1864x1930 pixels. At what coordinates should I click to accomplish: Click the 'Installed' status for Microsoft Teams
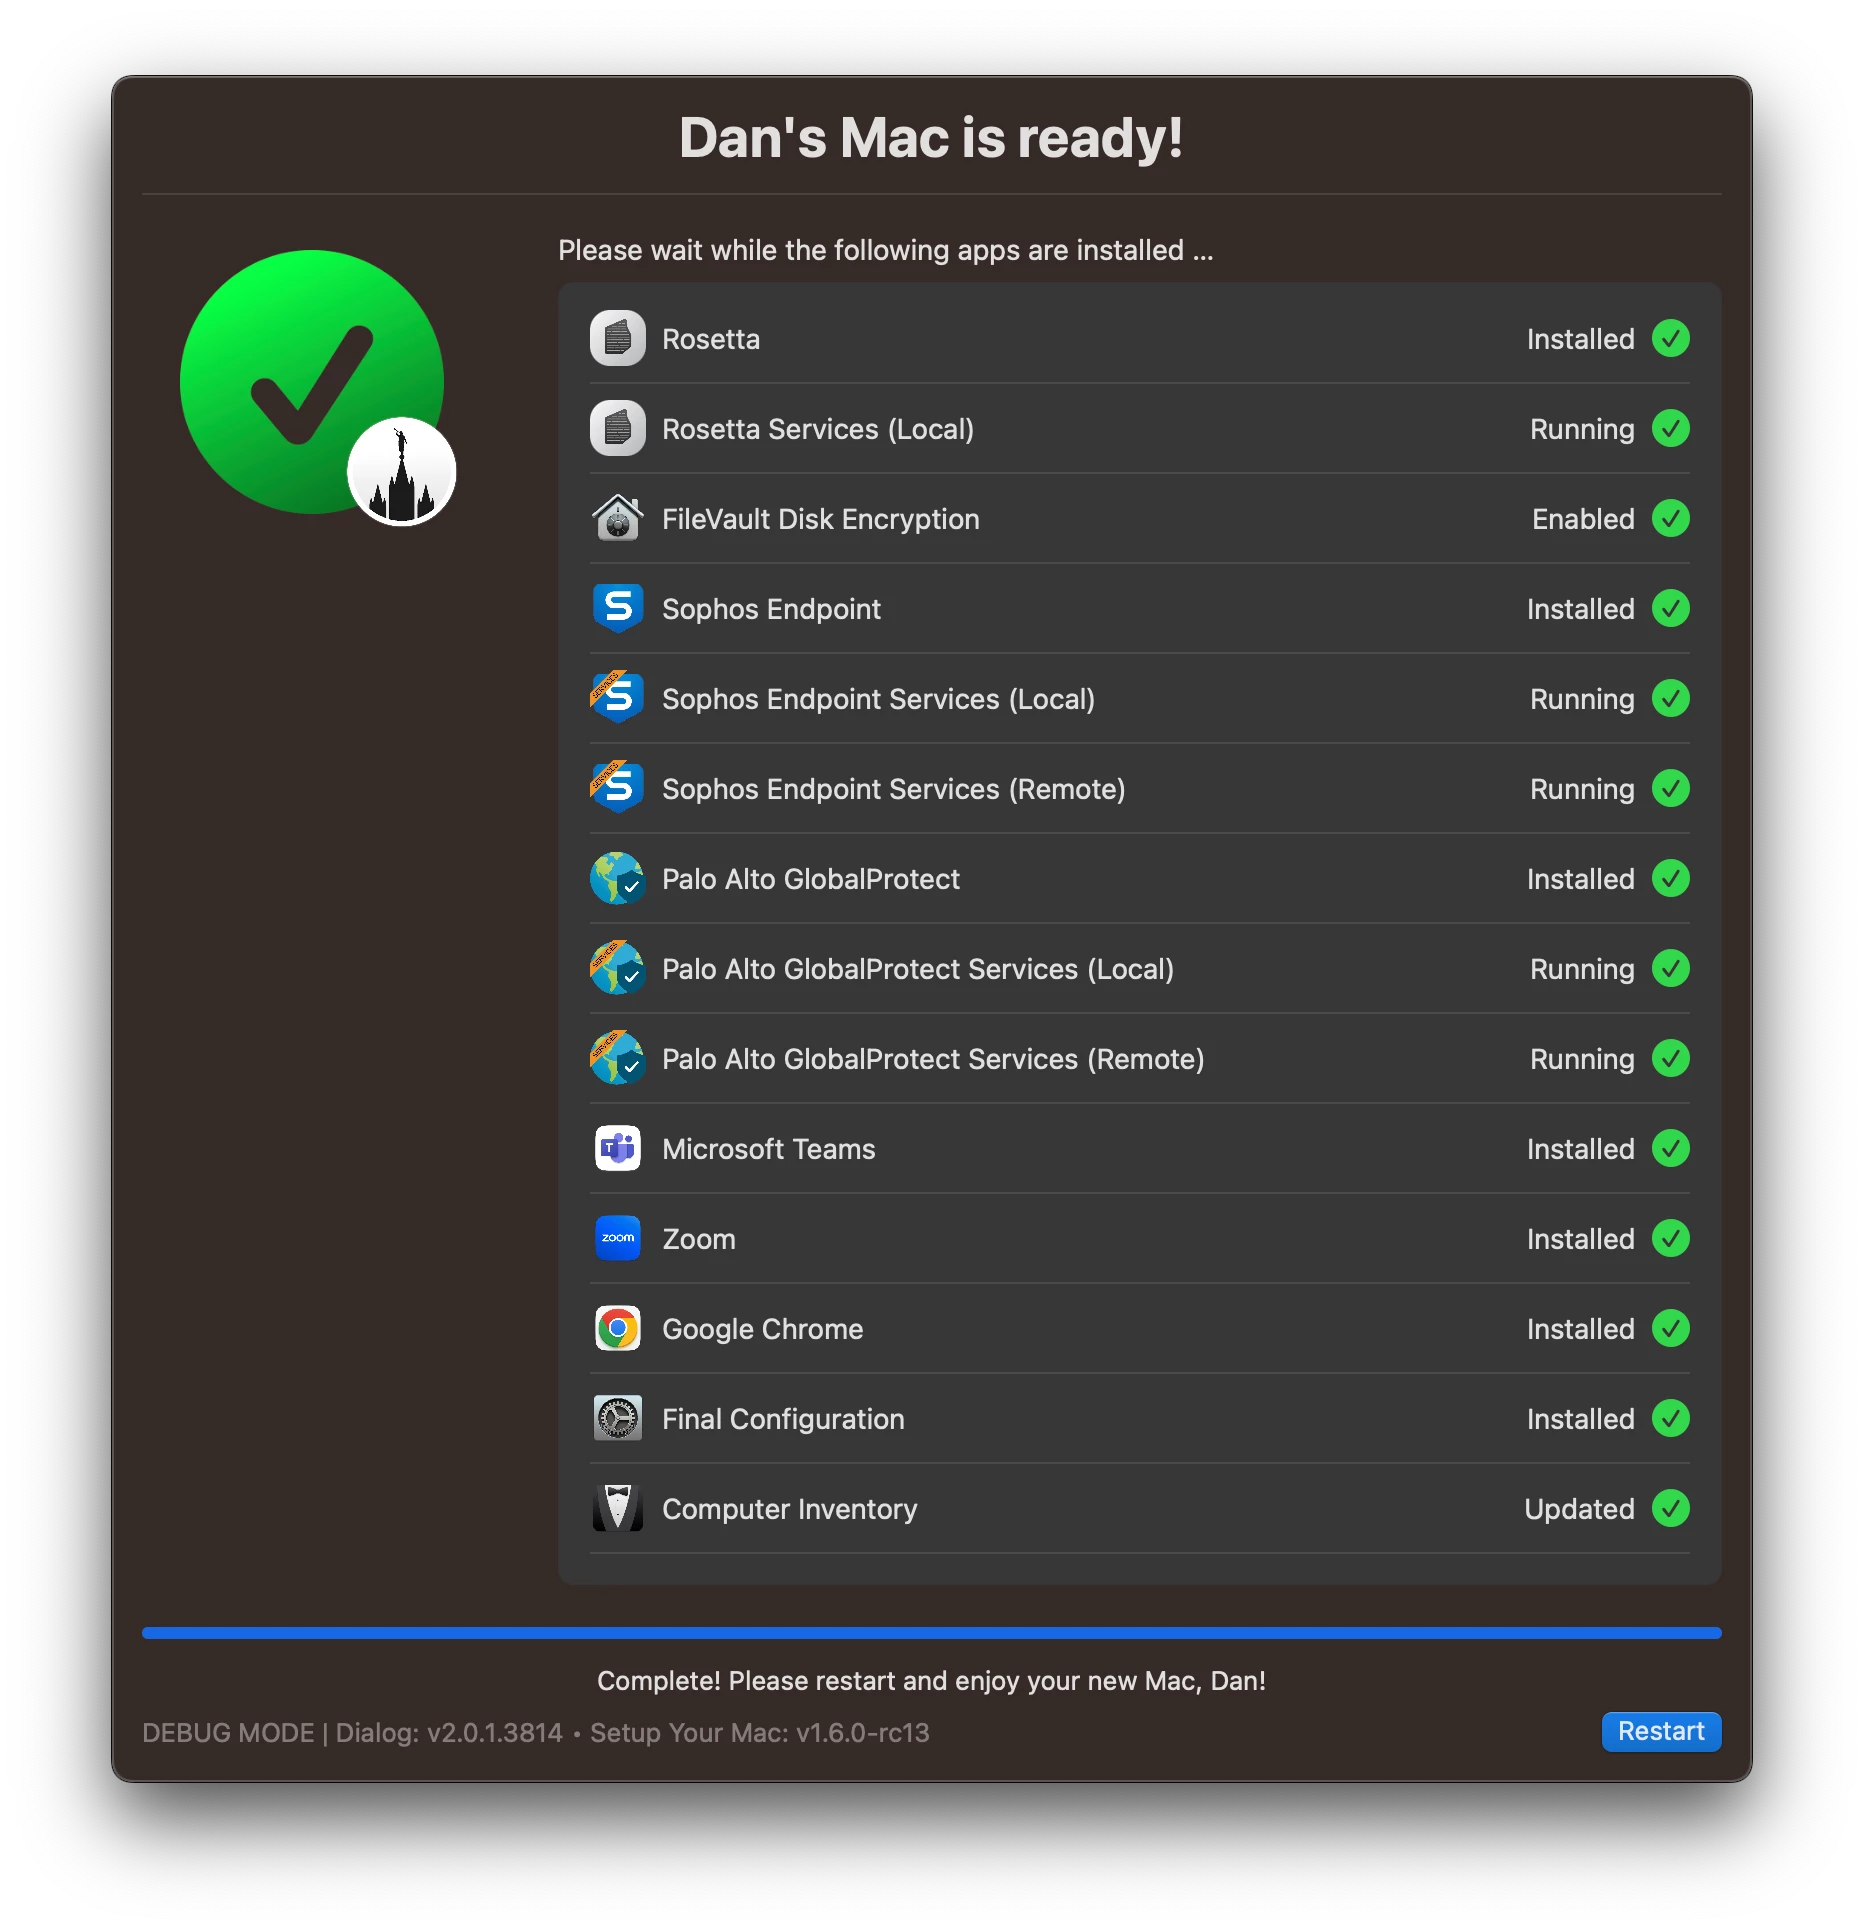pyautogui.click(x=1580, y=1149)
